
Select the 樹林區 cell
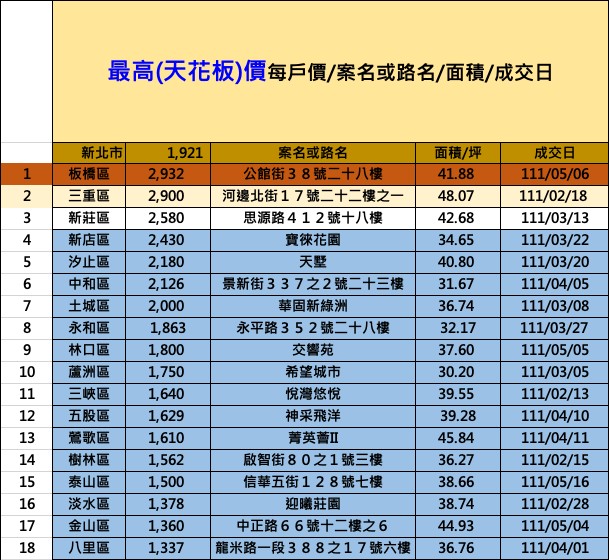point(89,460)
